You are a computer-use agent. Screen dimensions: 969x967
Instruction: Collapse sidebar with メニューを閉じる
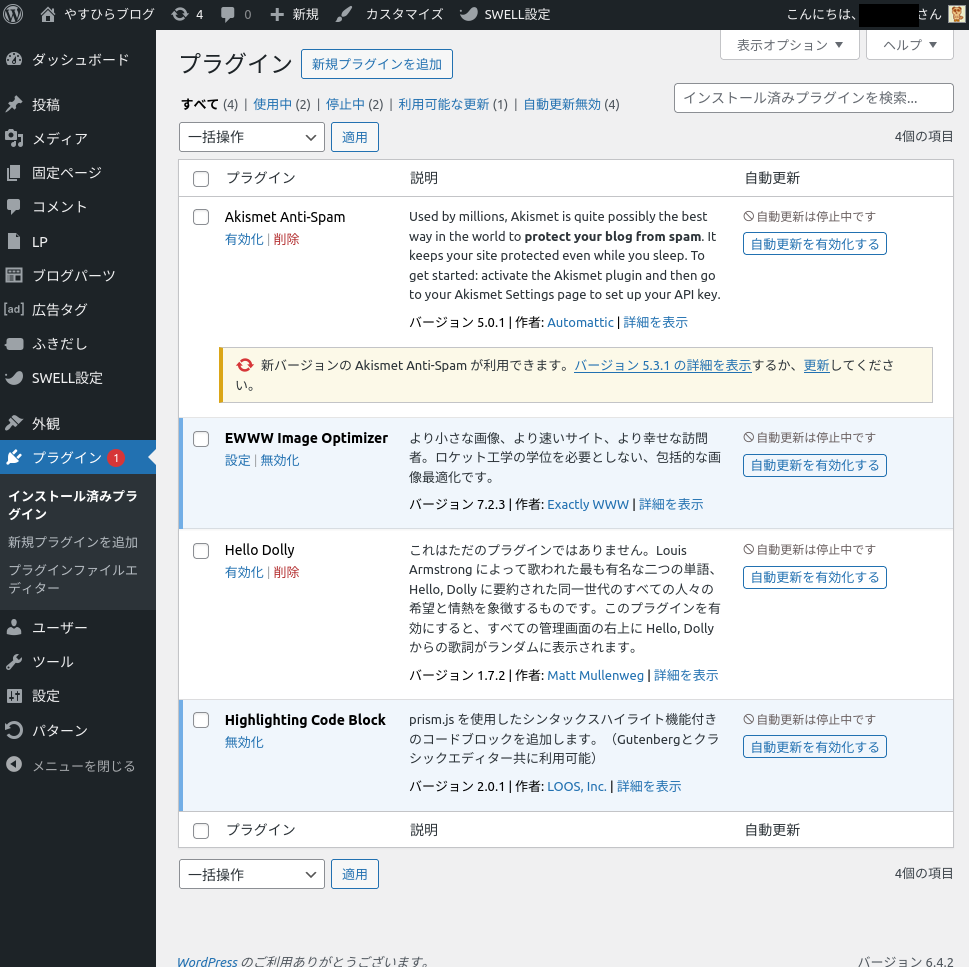[x=83, y=766]
